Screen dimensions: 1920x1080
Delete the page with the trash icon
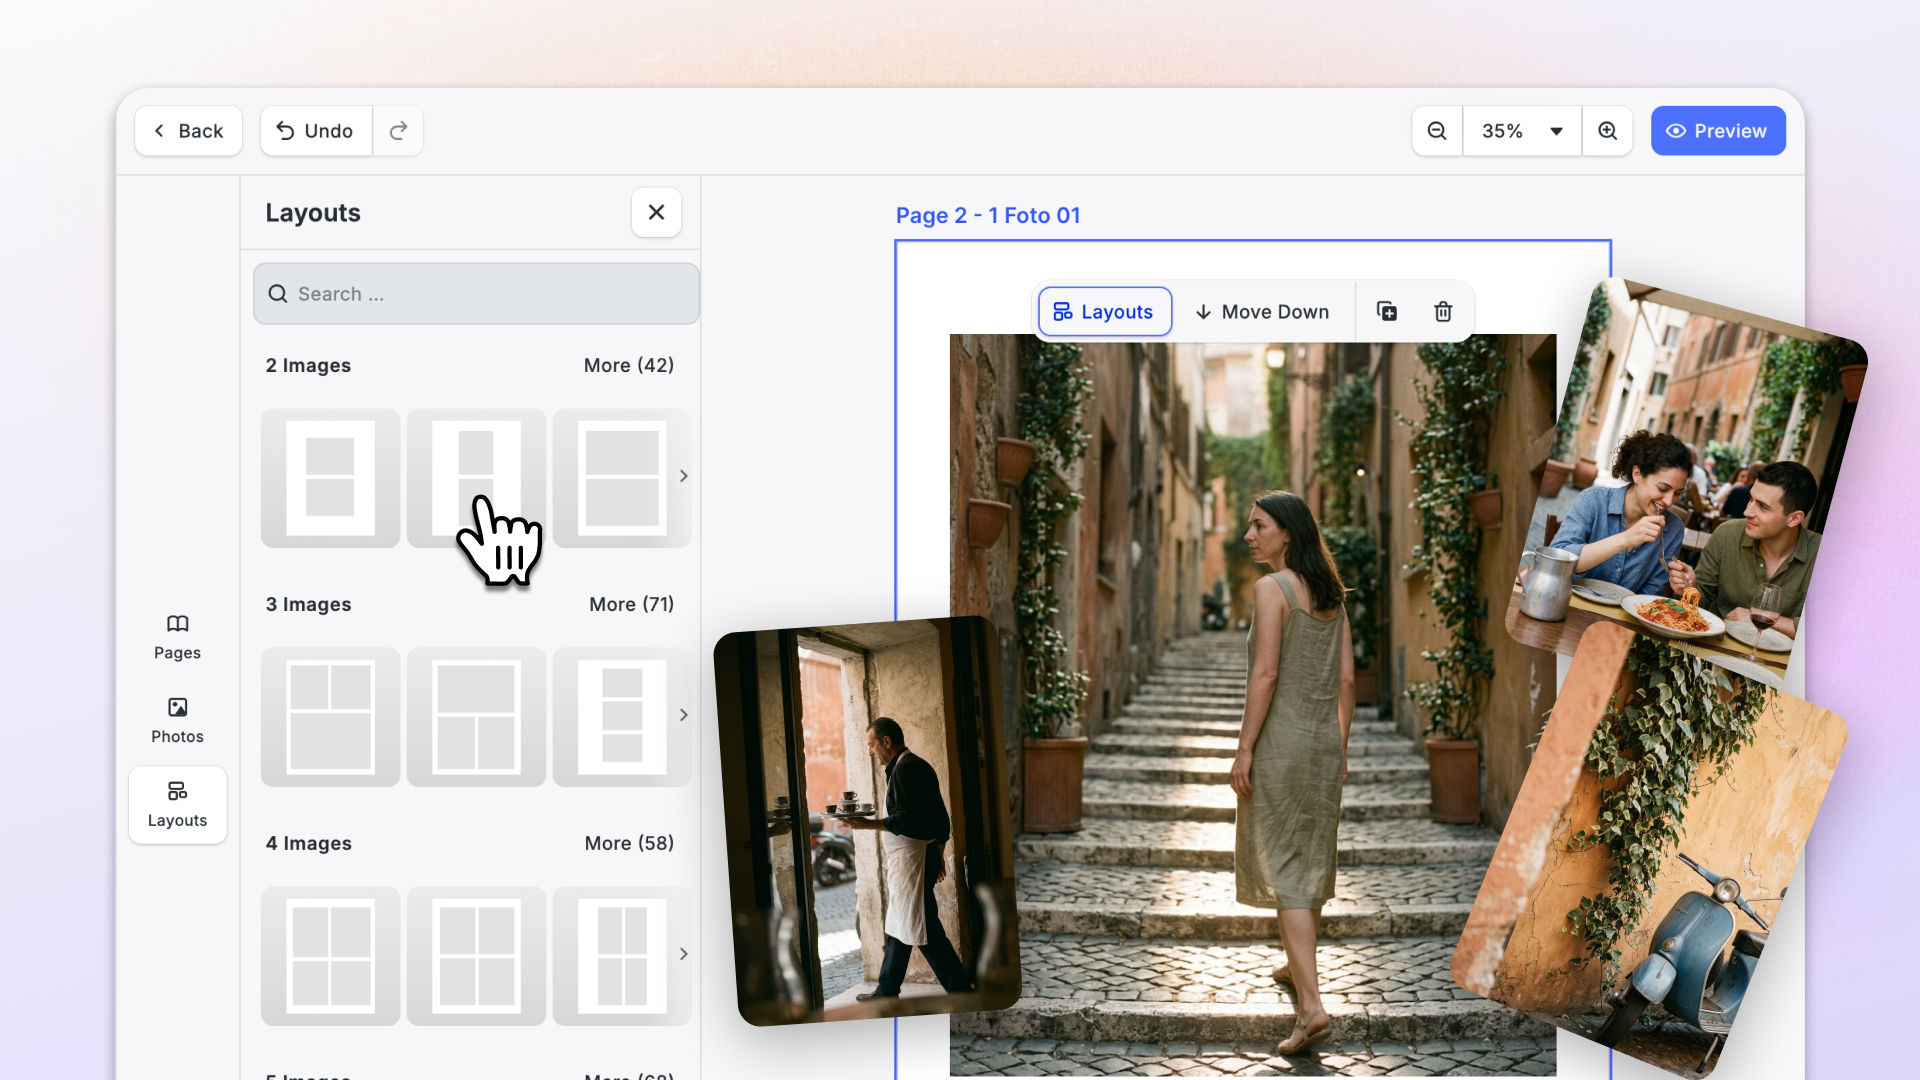coord(1443,312)
